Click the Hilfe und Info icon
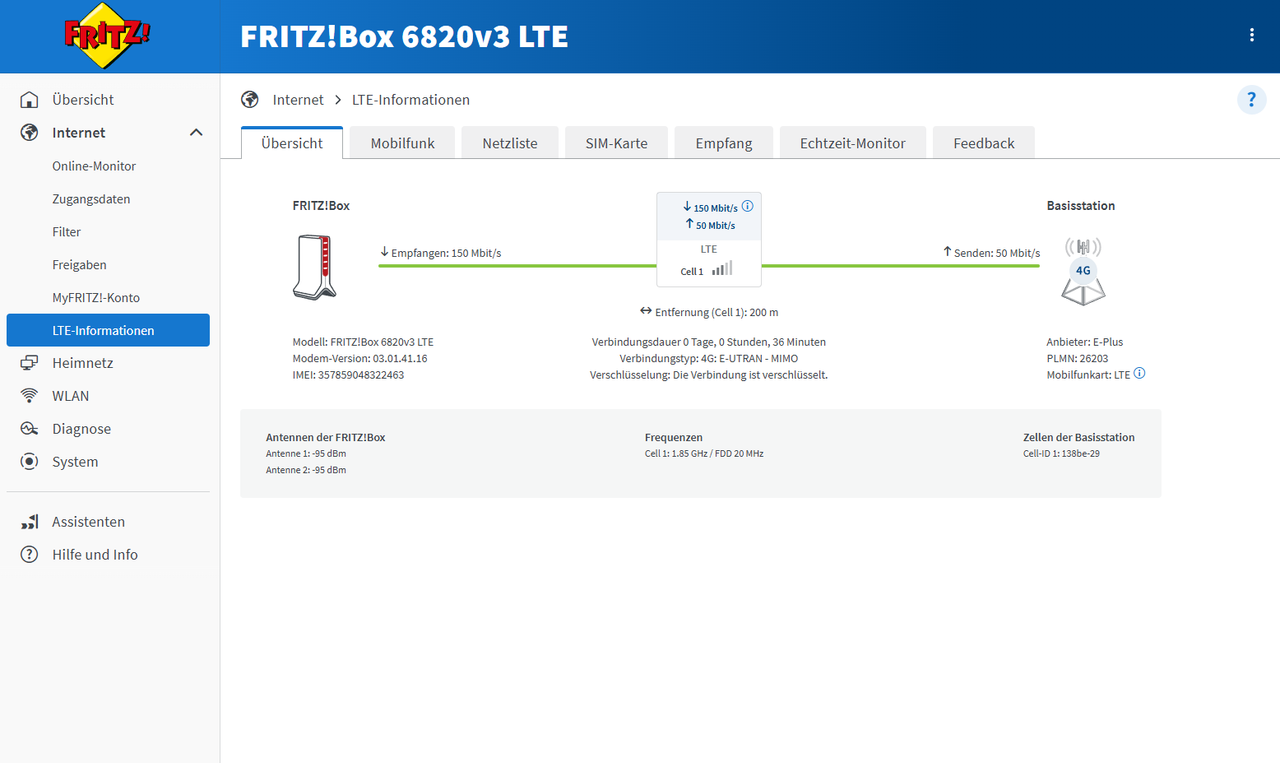 point(30,554)
